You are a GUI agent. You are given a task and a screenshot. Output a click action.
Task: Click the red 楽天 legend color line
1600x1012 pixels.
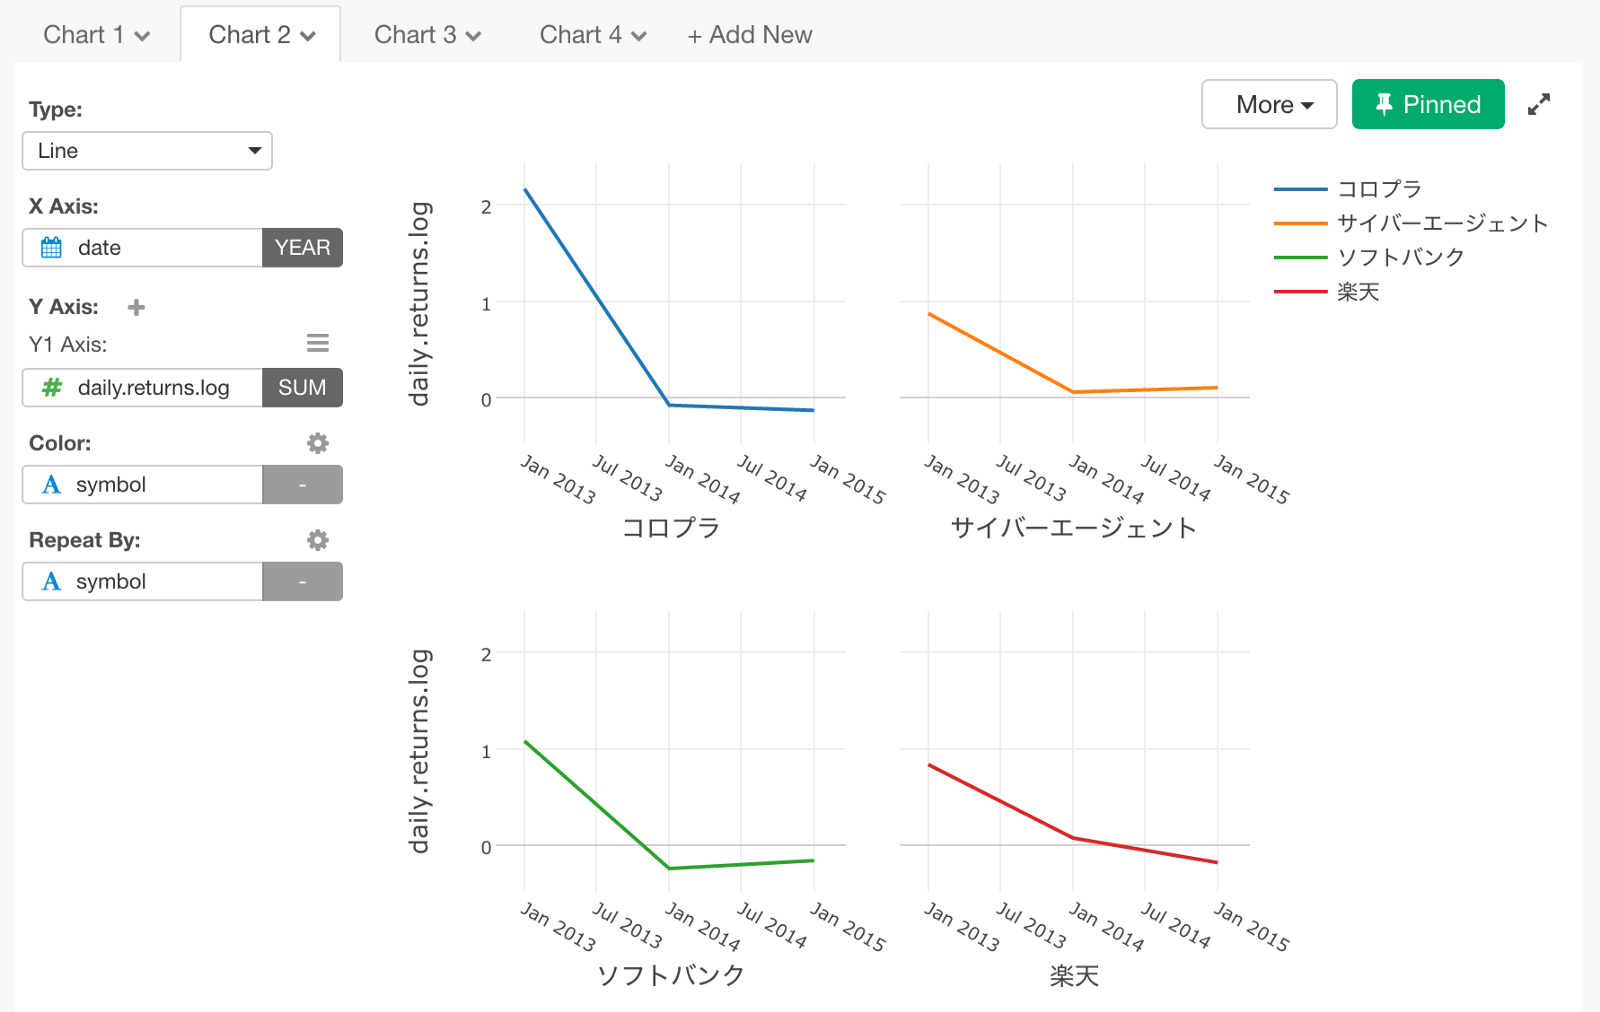click(x=1300, y=292)
